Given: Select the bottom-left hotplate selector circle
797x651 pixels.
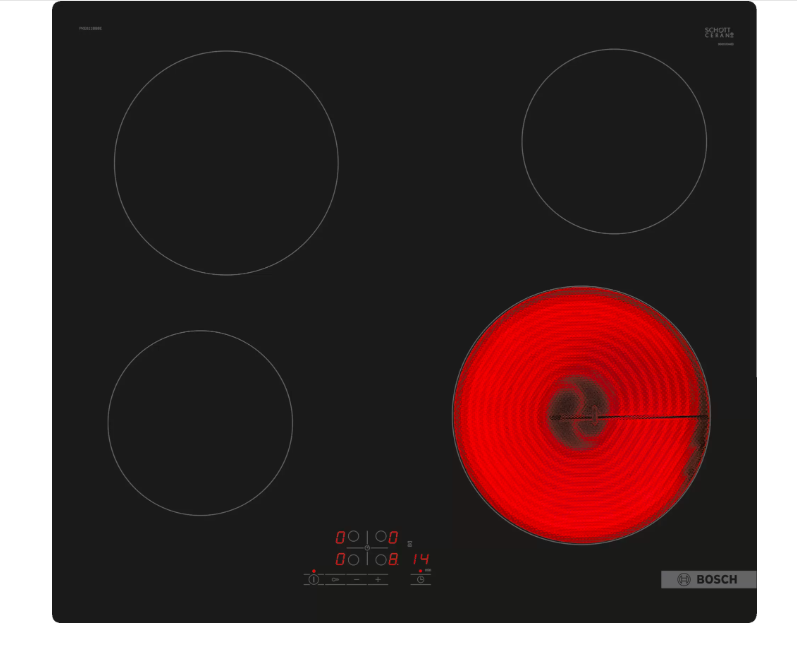Looking at the screenshot, I should point(353,560).
